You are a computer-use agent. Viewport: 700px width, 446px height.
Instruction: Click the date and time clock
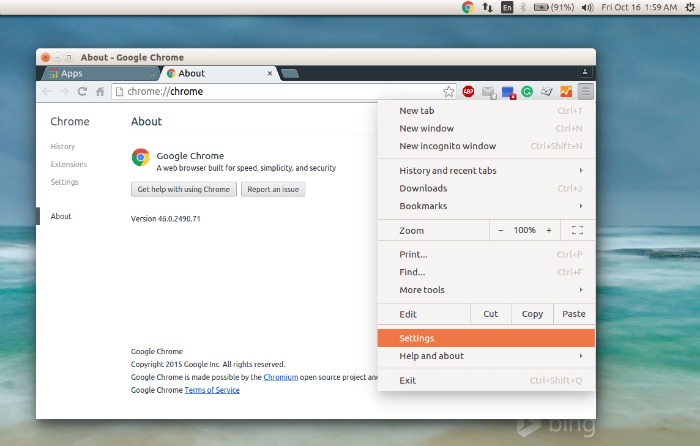click(639, 7)
